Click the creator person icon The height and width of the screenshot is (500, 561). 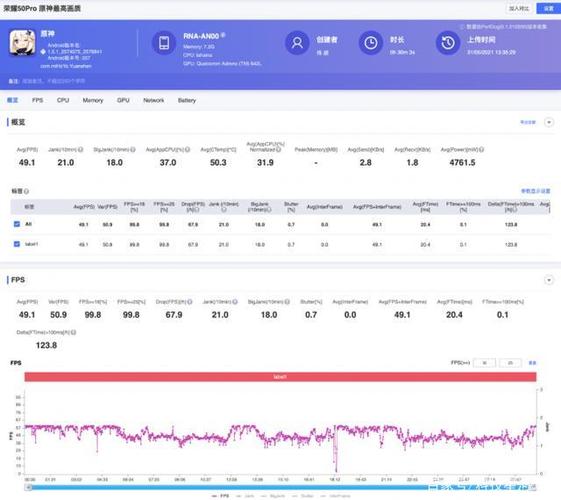coord(297,43)
